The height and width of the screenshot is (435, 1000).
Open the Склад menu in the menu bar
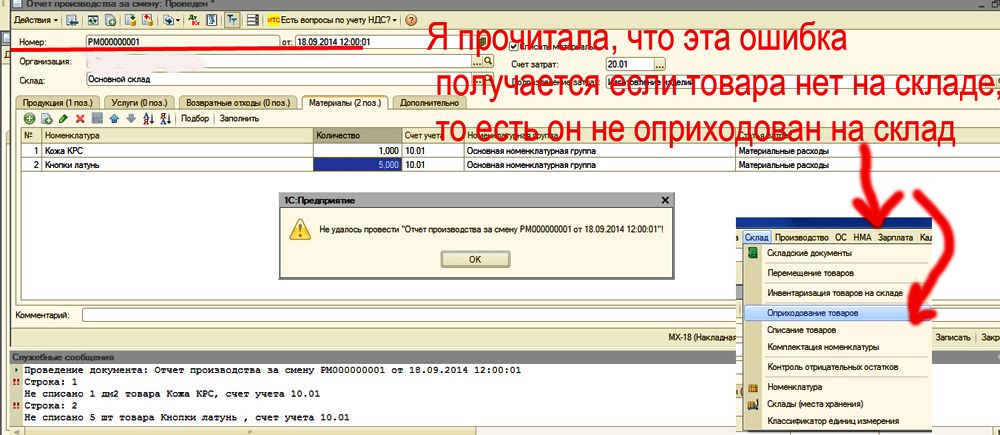(x=757, y=237)
